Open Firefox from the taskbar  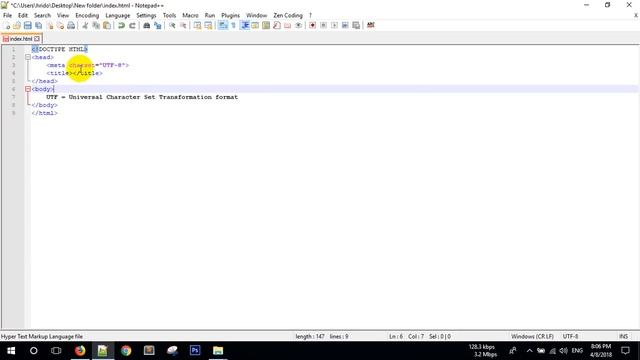80,351
